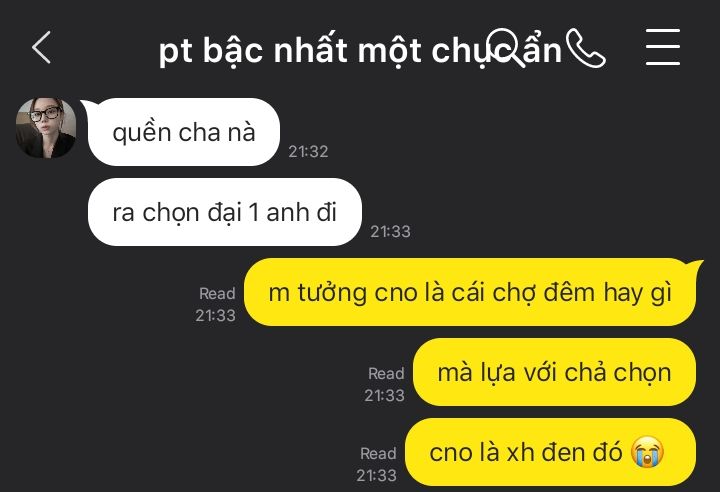Click Read label beside "chợ đêm" message
The width and height of the screenshot is (720, 492).
pos(217,294)
